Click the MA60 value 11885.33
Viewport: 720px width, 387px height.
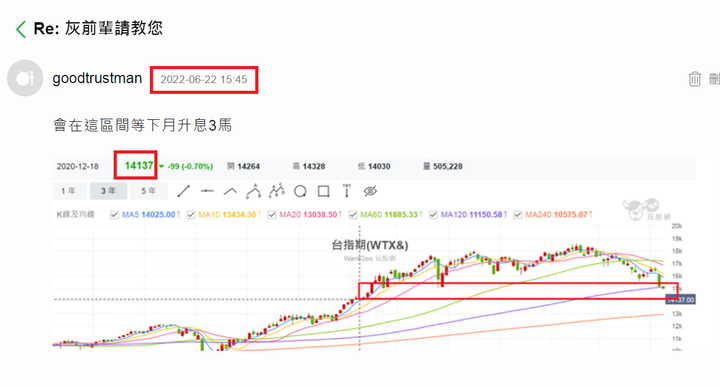pos(401,214)
